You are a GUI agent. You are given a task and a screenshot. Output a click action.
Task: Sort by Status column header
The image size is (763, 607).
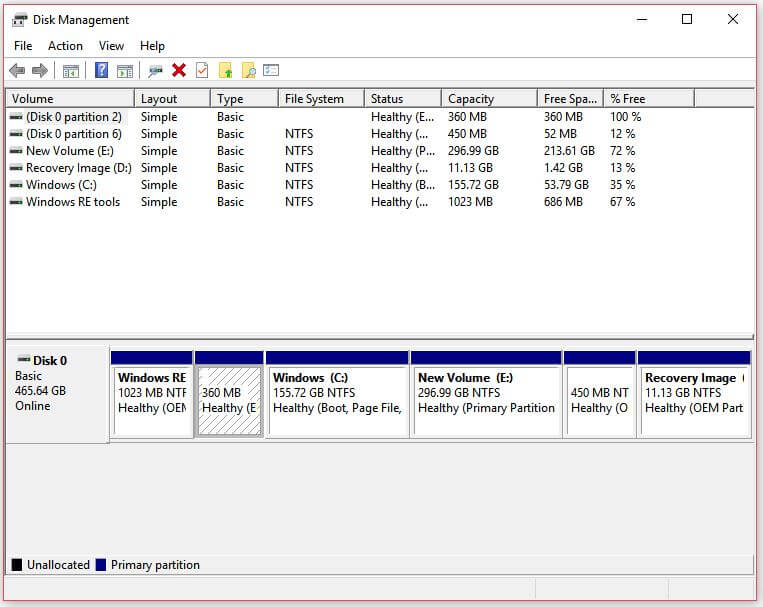coord(403,99)
